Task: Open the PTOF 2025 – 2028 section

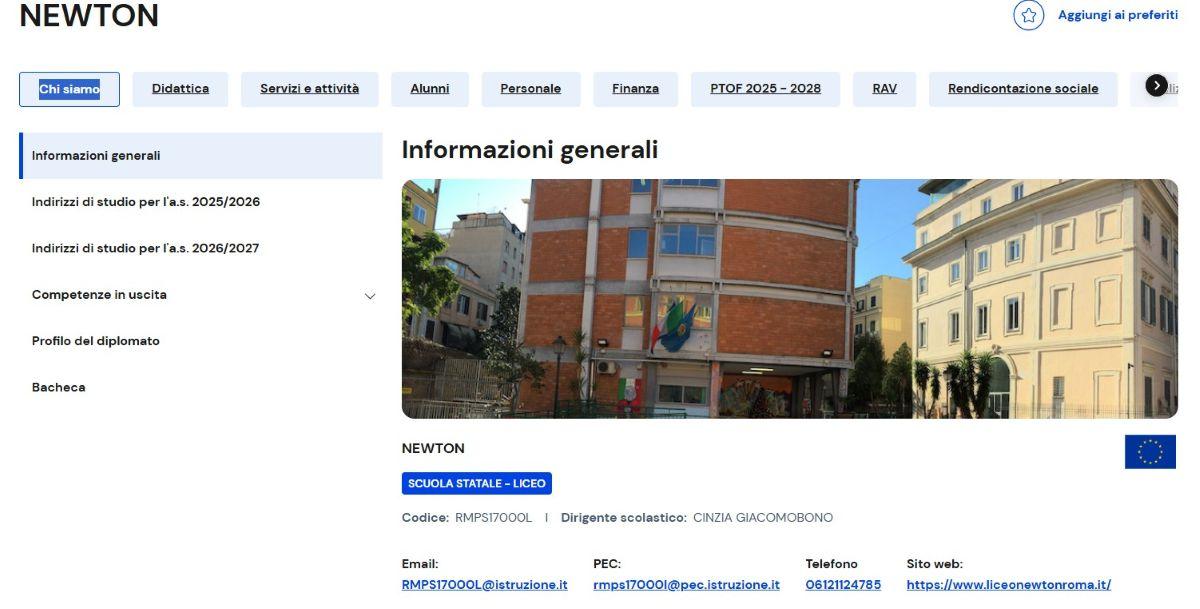Action: 764,88
